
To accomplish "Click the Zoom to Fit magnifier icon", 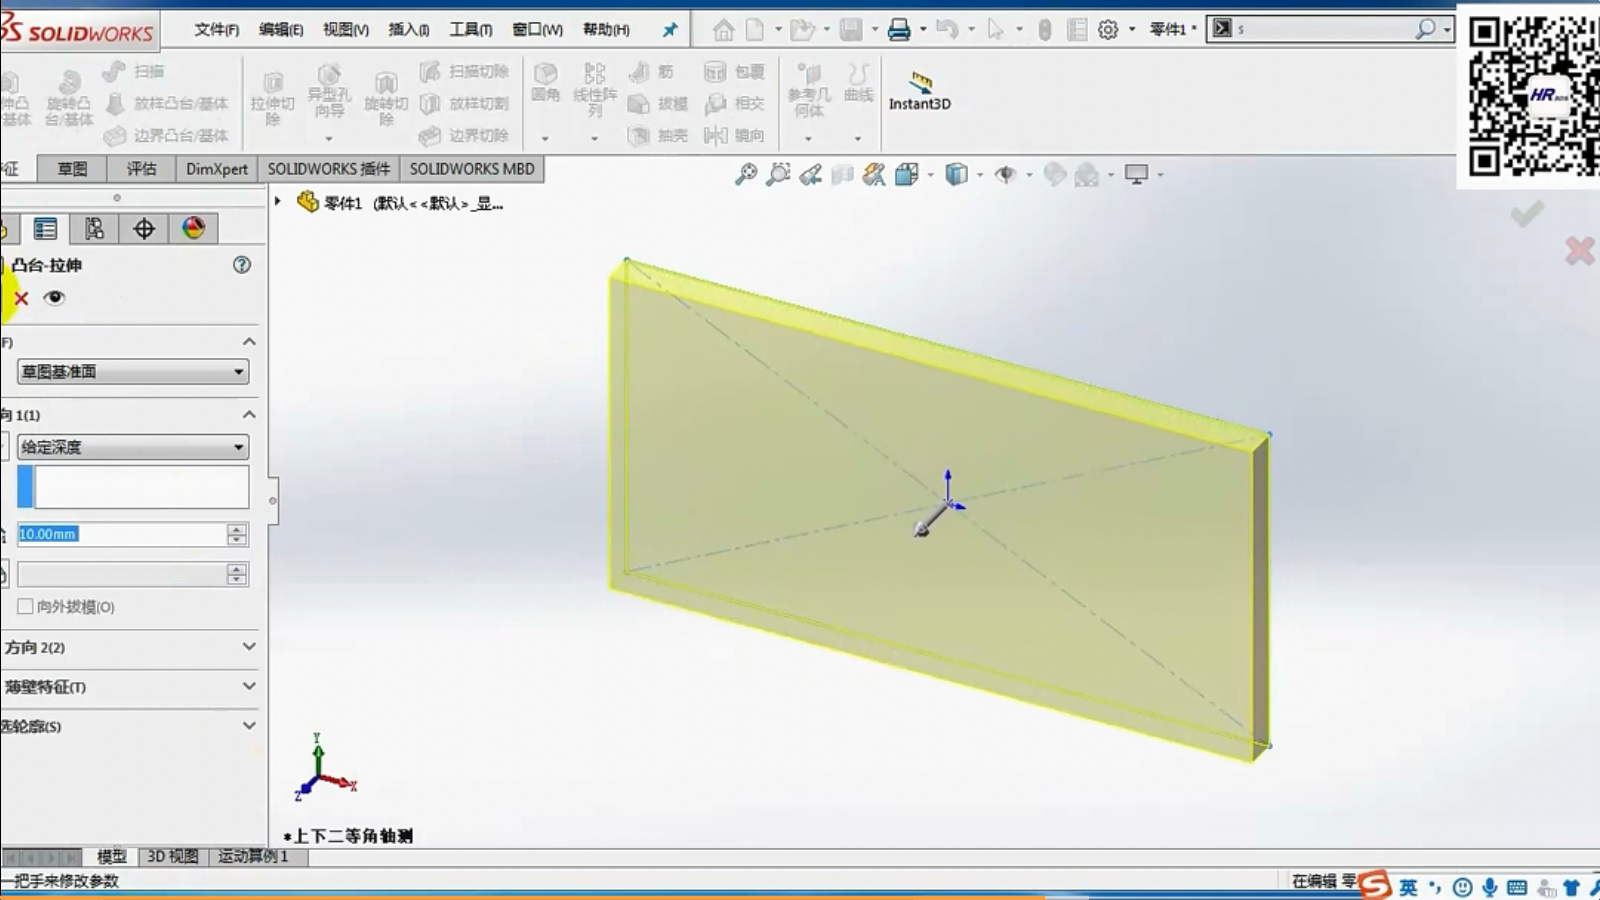I will [x=746, y=175].
